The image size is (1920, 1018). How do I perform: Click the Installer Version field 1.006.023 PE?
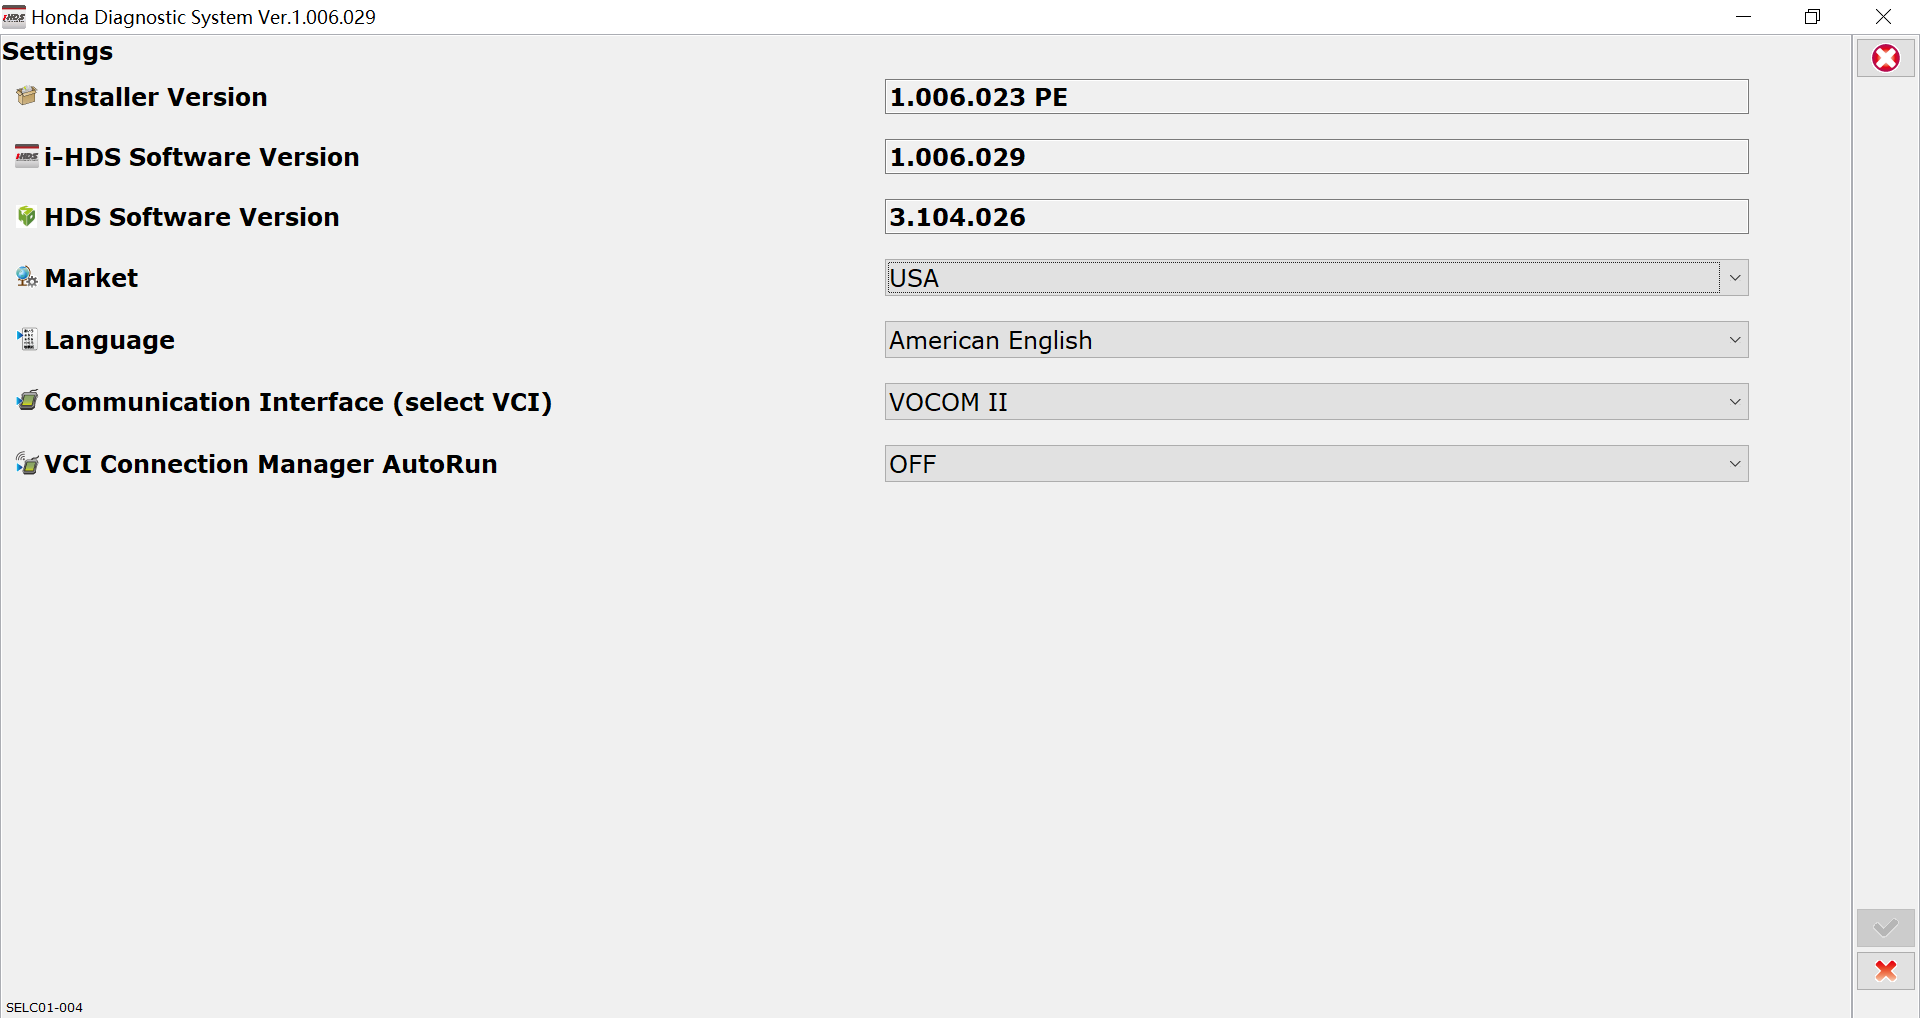coord(1316,97)
